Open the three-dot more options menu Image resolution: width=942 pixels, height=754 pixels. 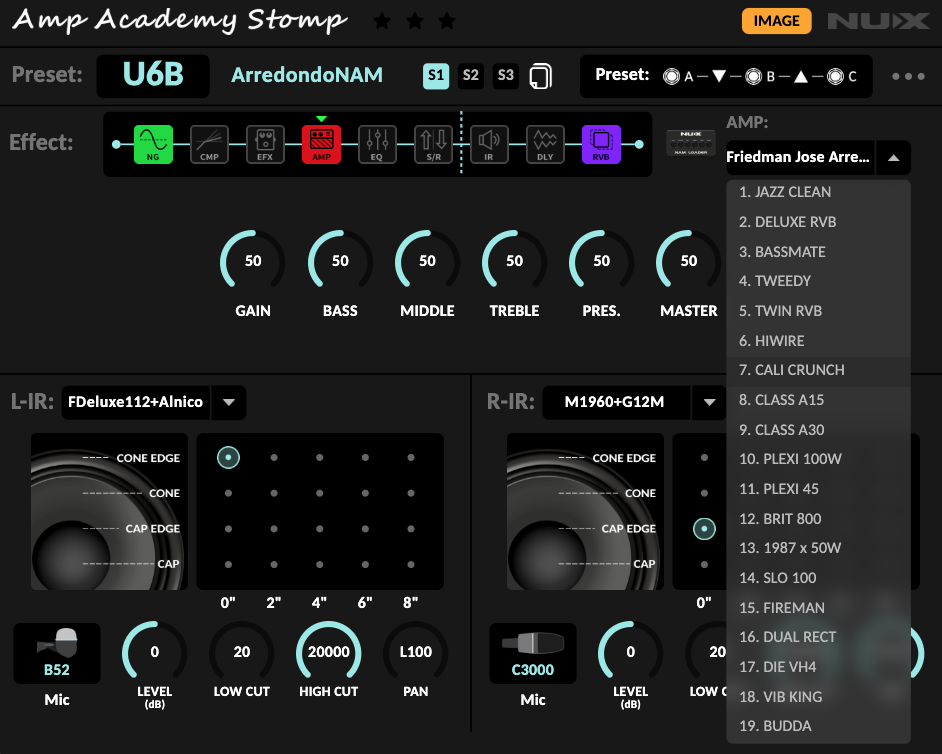click(x=908, y=76)
